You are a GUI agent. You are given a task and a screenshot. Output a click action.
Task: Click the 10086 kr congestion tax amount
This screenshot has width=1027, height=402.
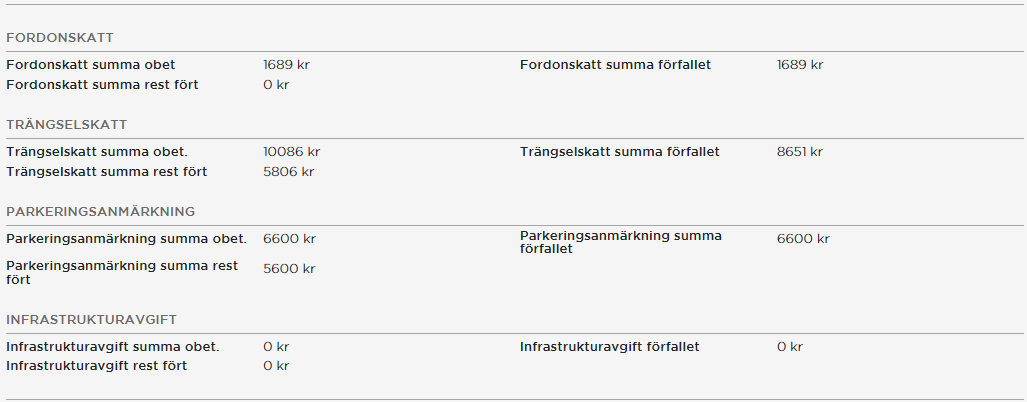pos(291,152)
